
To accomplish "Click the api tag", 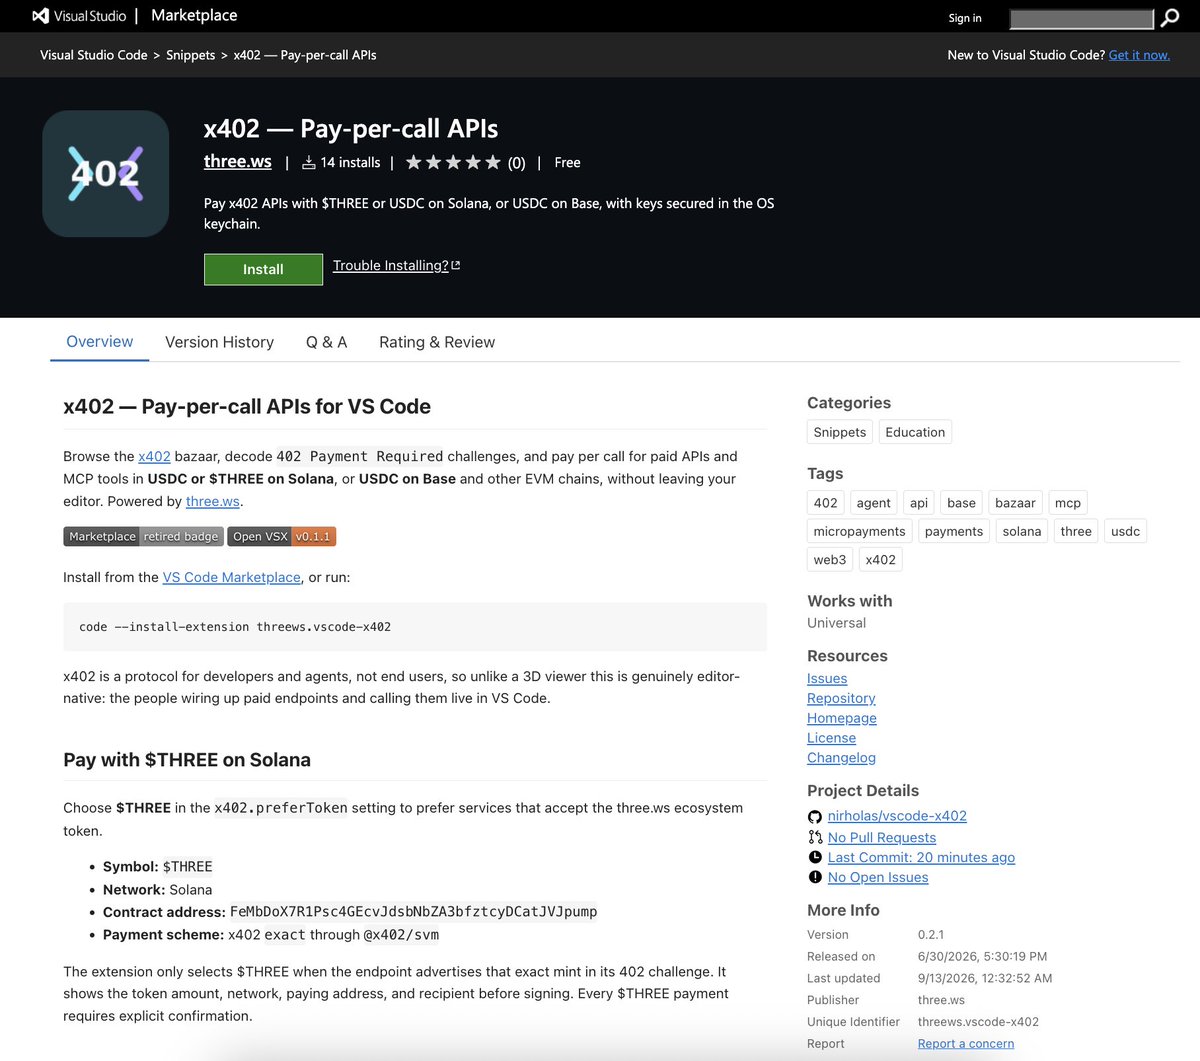I will (919, 503).
